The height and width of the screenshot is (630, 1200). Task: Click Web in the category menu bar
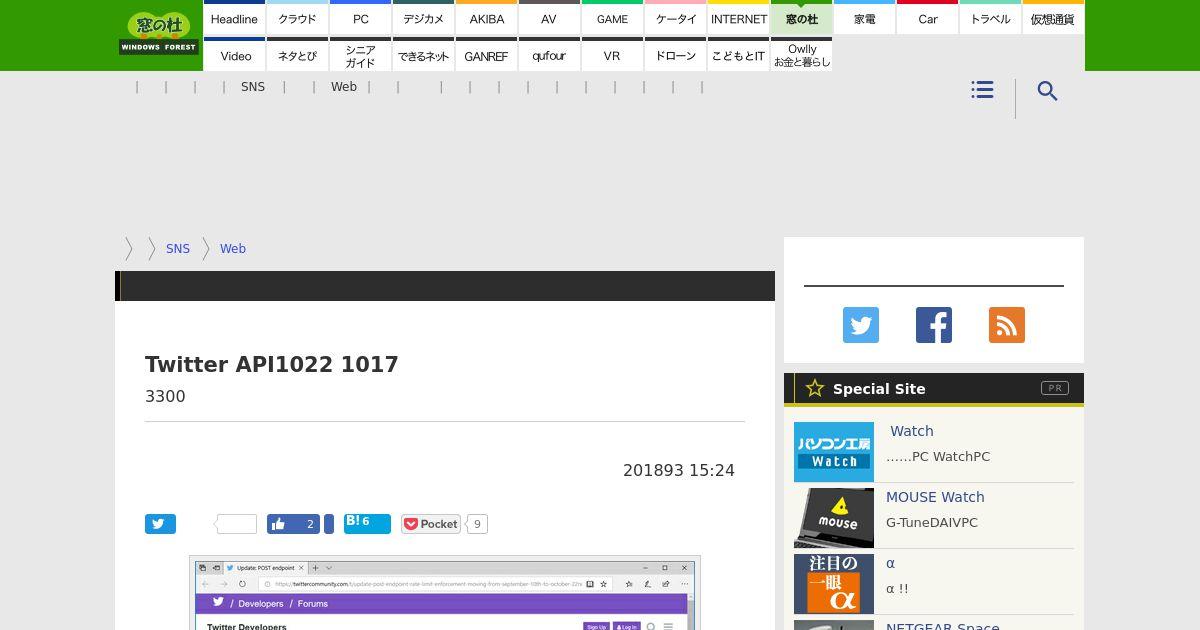(344, 87)
